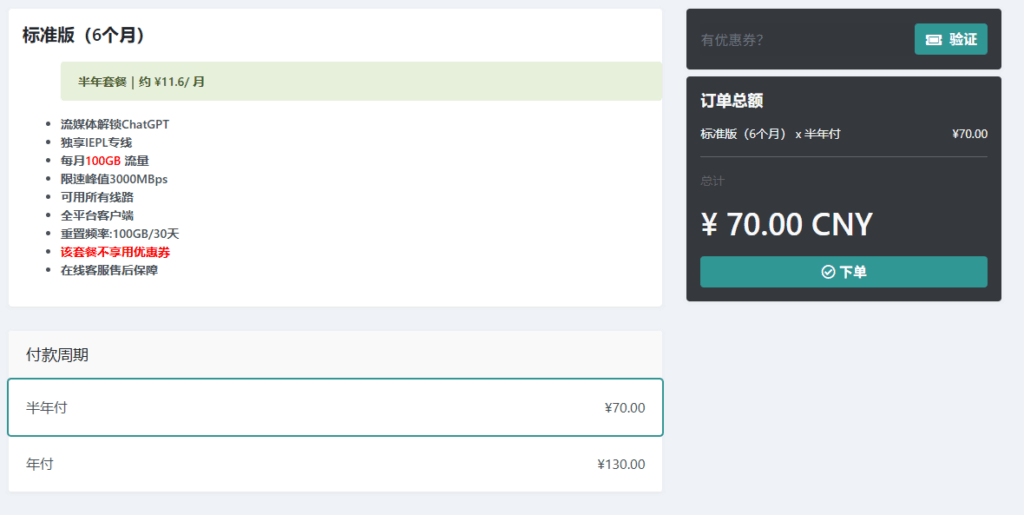Click the ¥70.00 price in 半年付 row
This screenshot has width=1024, height=515.
[x=625, y=409]
